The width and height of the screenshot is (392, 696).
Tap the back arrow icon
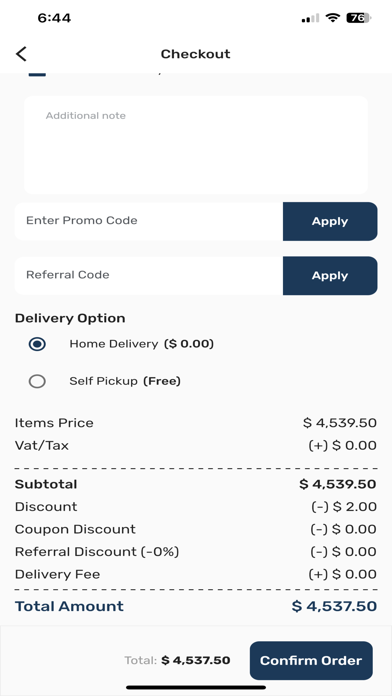[21, 54]
